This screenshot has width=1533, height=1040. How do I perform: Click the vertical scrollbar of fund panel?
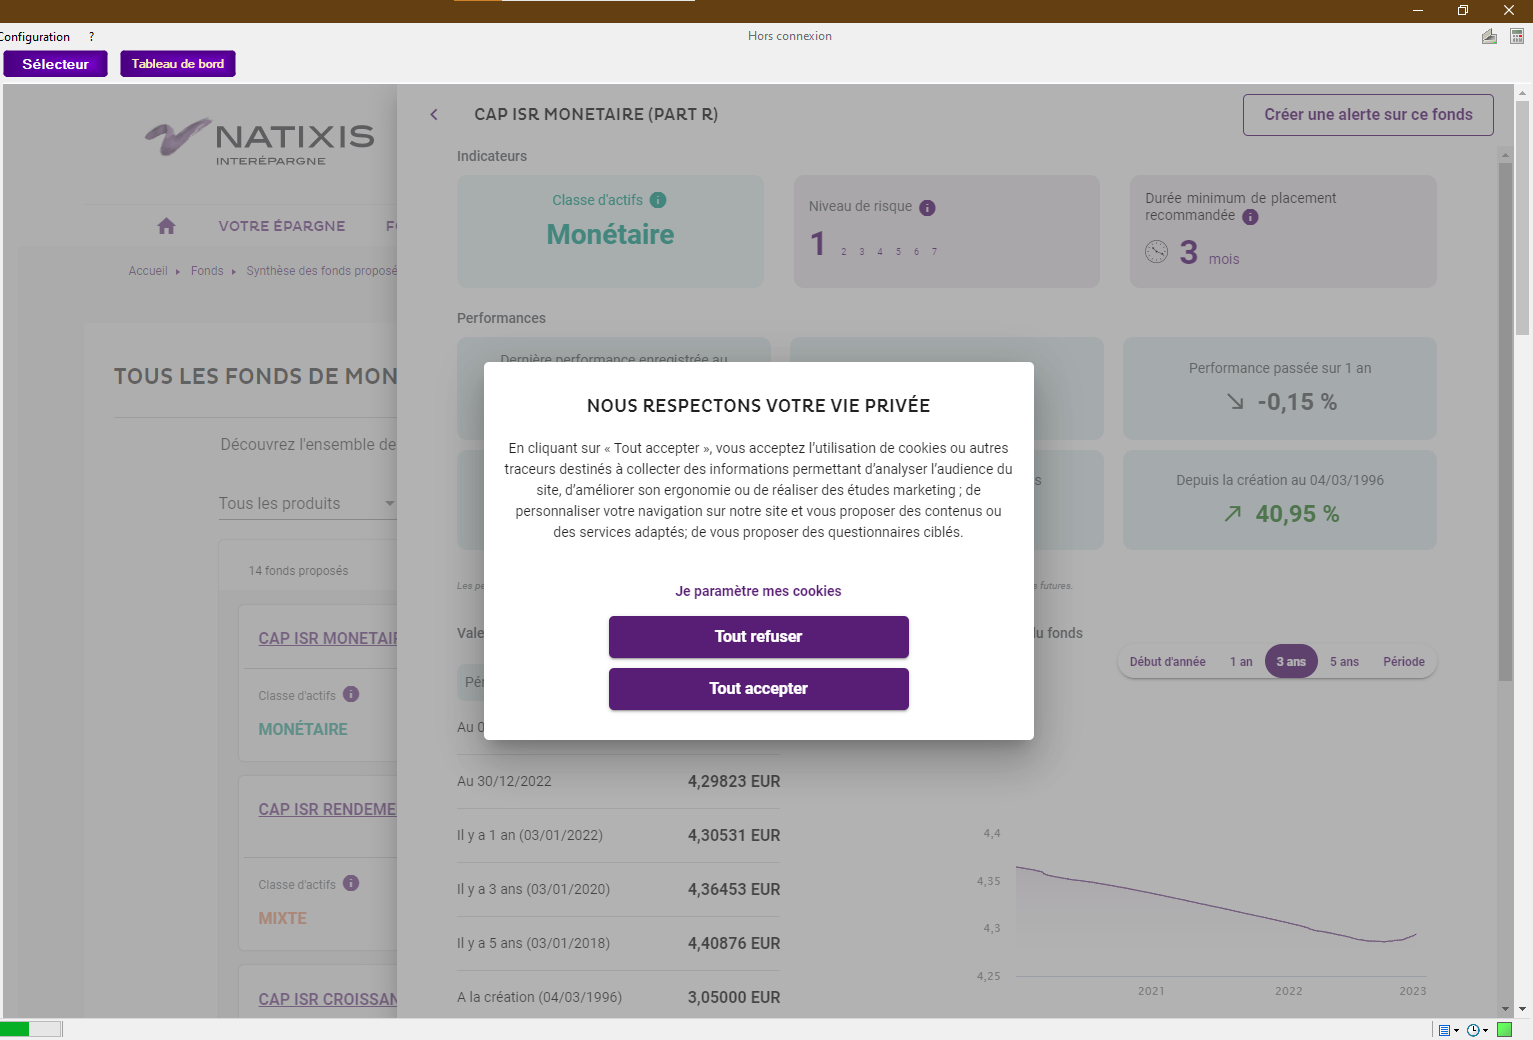(1505, 420)
